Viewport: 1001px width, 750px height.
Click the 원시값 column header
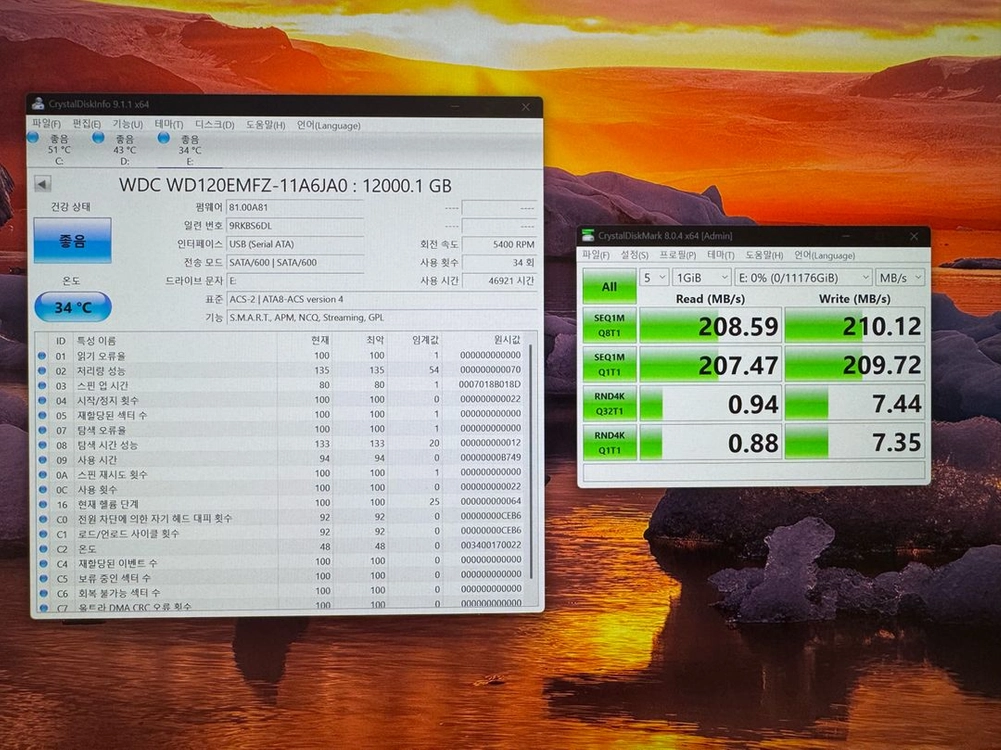[x=507, y=340]
